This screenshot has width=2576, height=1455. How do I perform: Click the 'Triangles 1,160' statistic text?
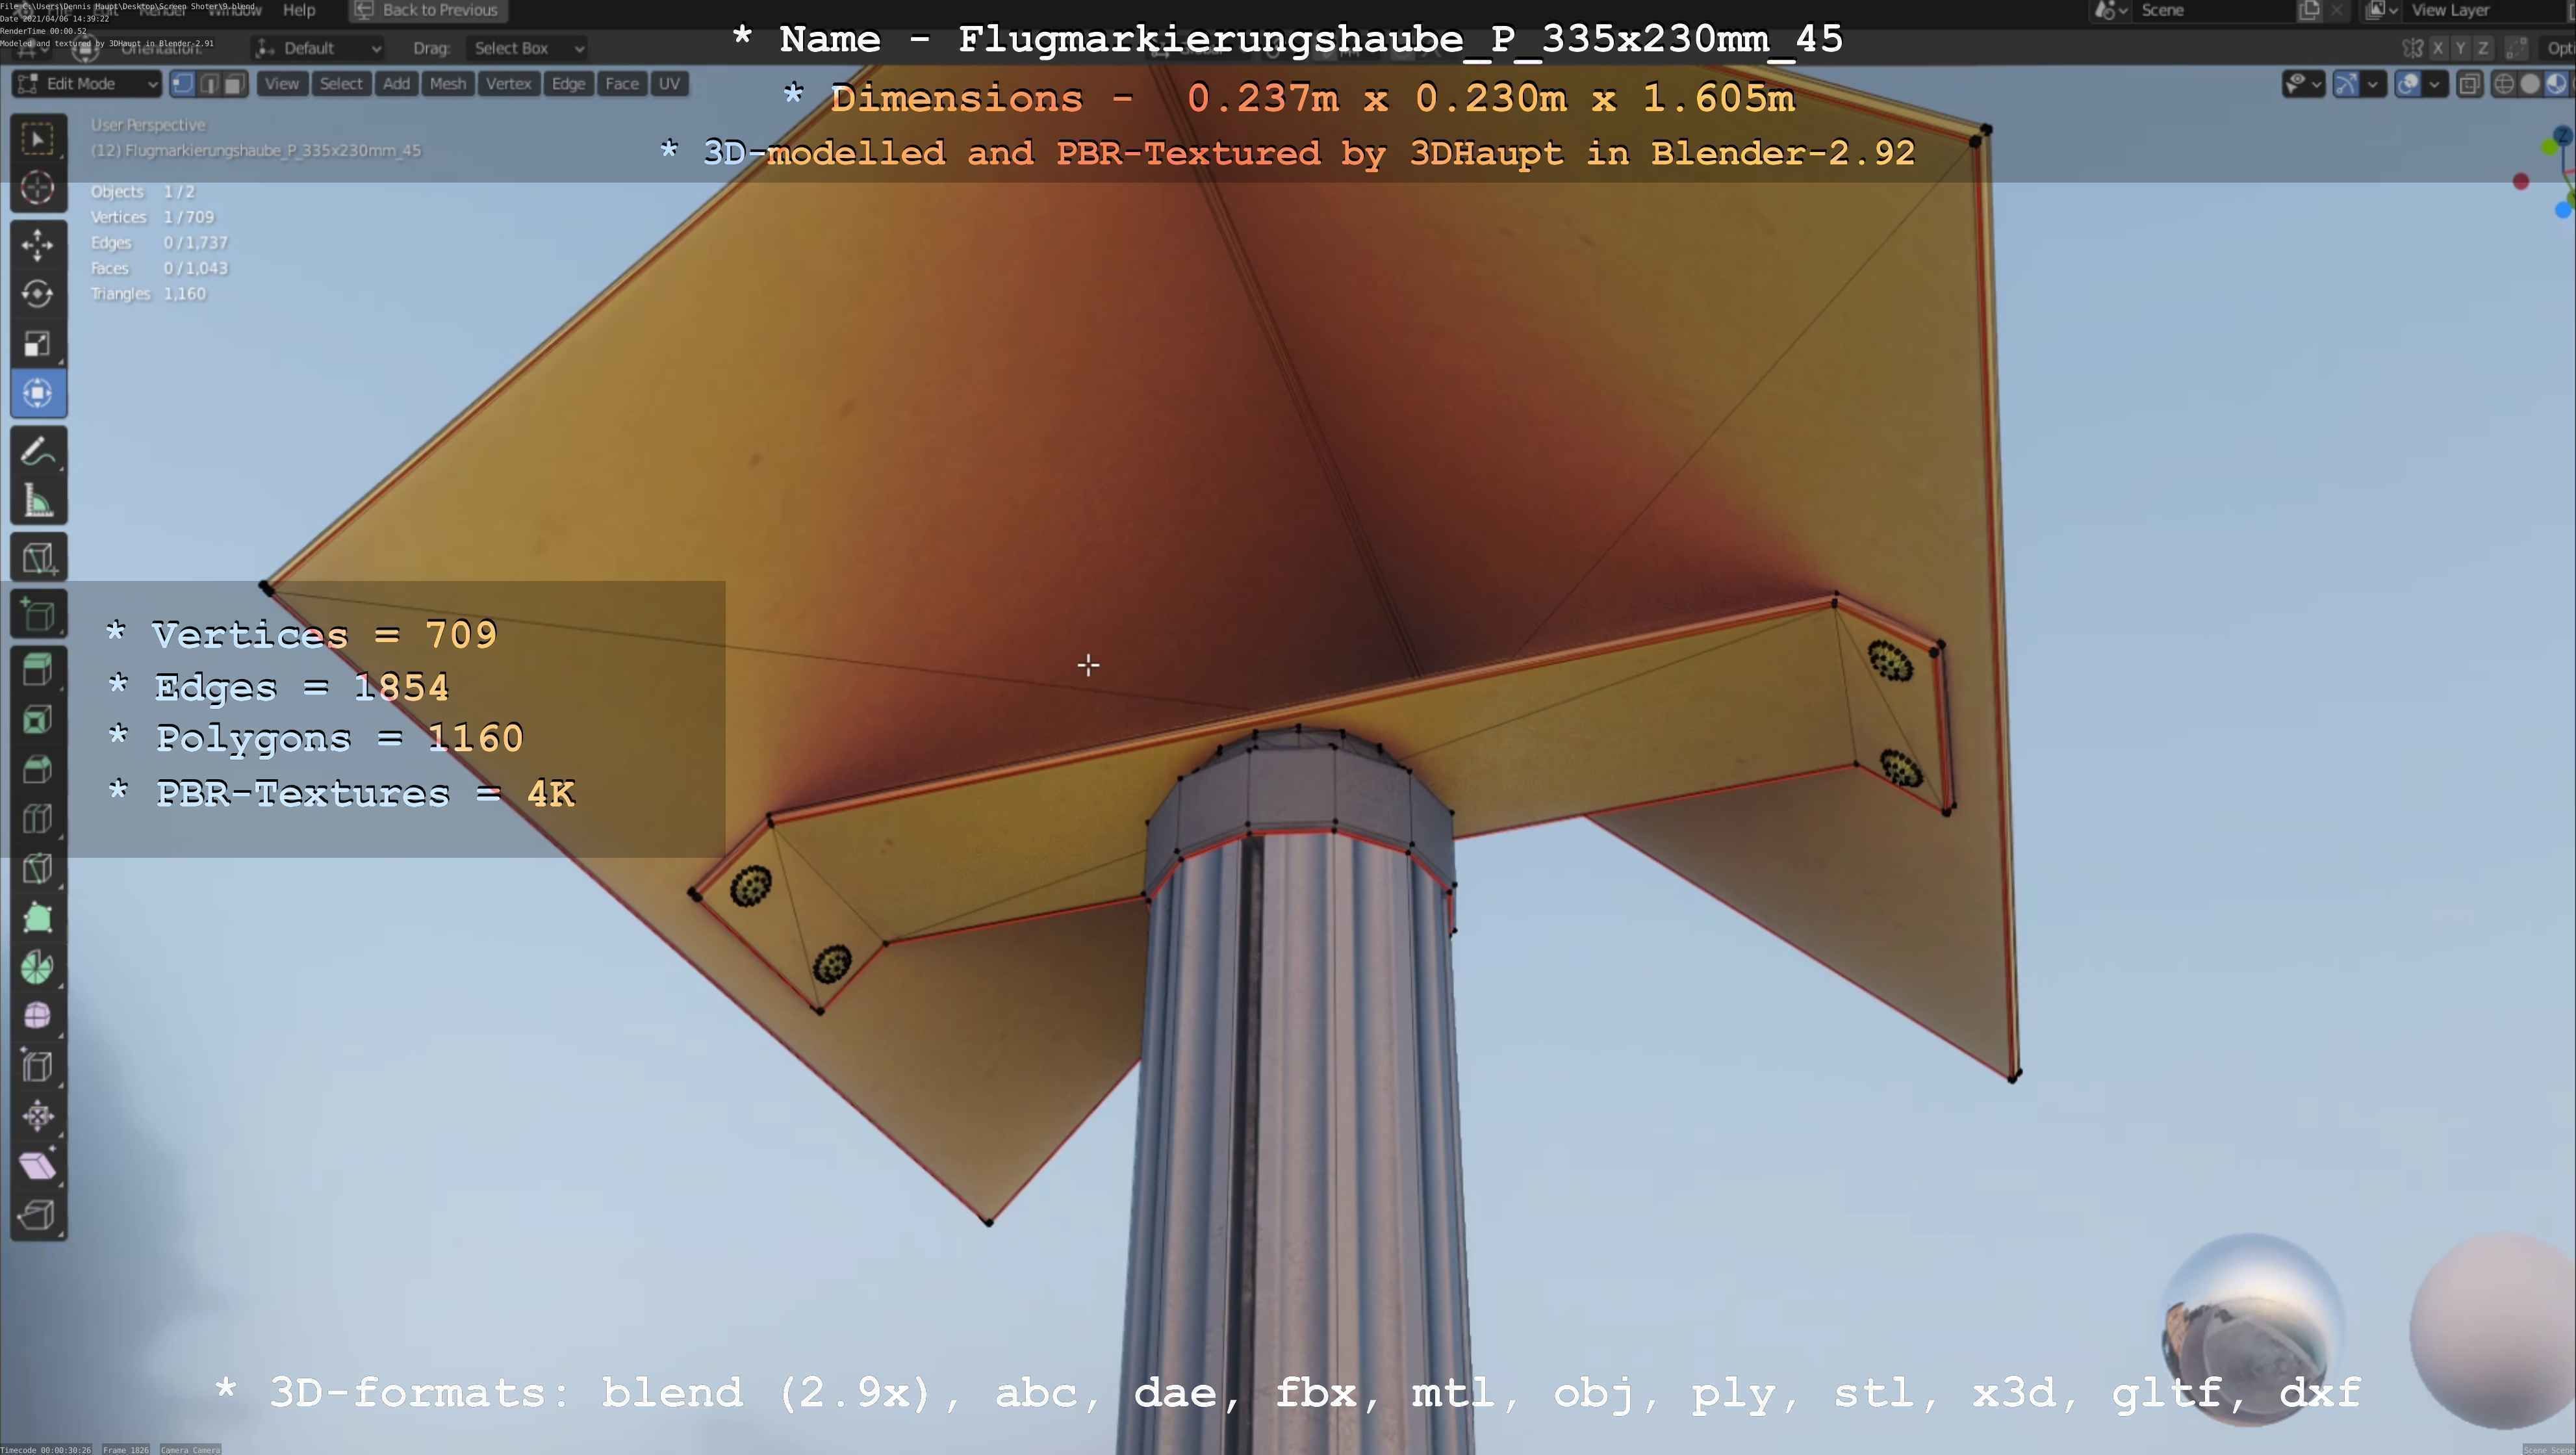click(x=148, y=294)
